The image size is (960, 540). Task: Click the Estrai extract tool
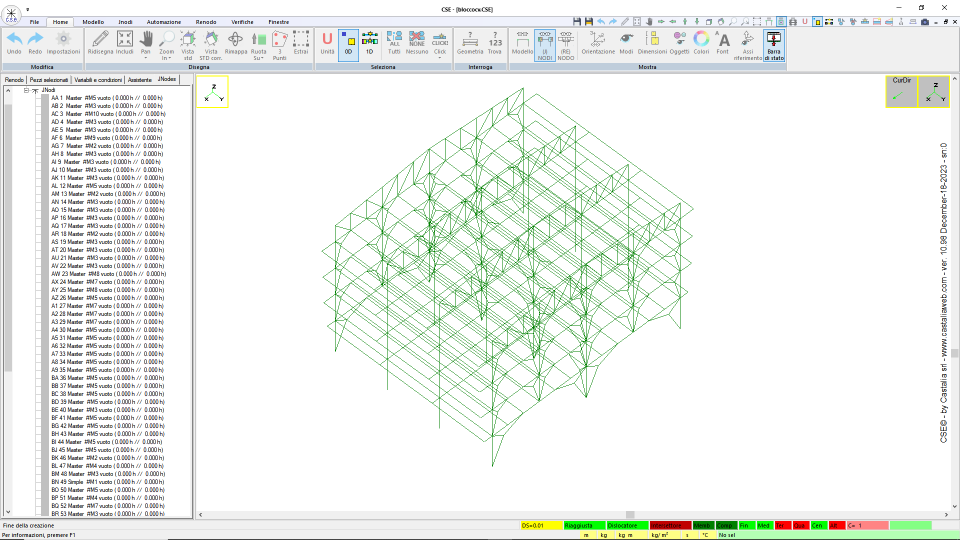coord(301,43)
